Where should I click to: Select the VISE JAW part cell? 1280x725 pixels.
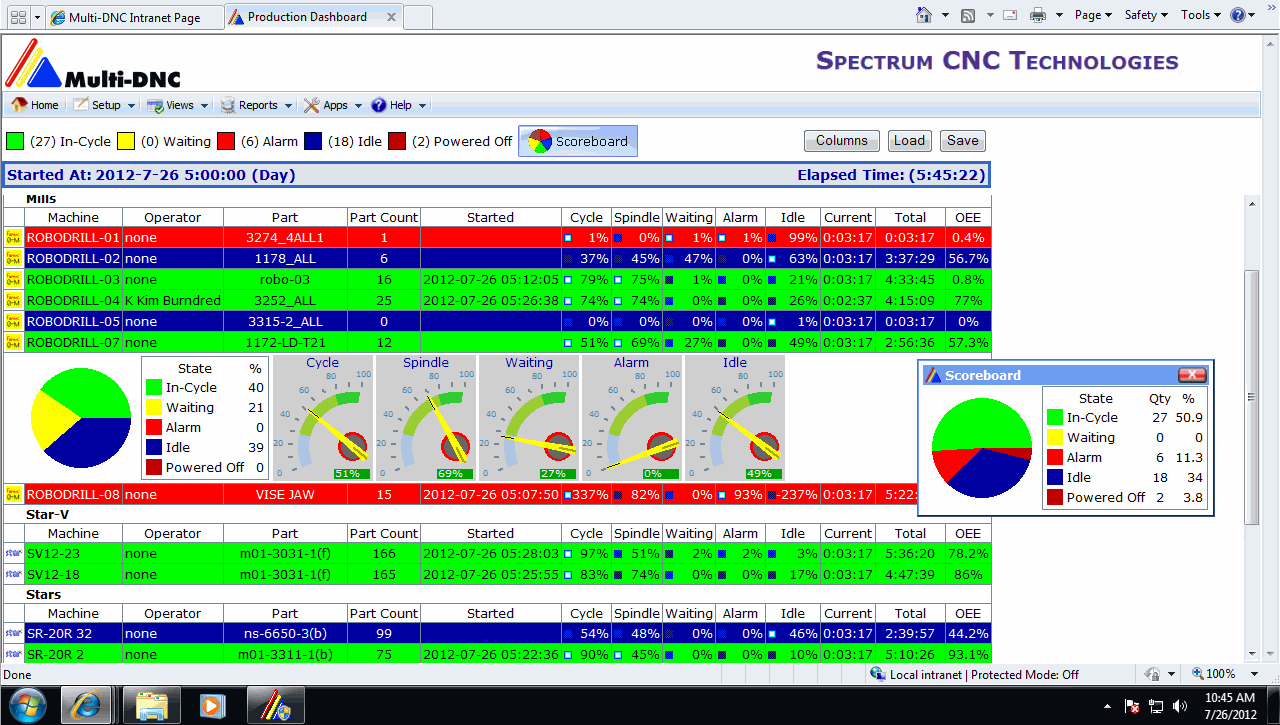point(285,494)
